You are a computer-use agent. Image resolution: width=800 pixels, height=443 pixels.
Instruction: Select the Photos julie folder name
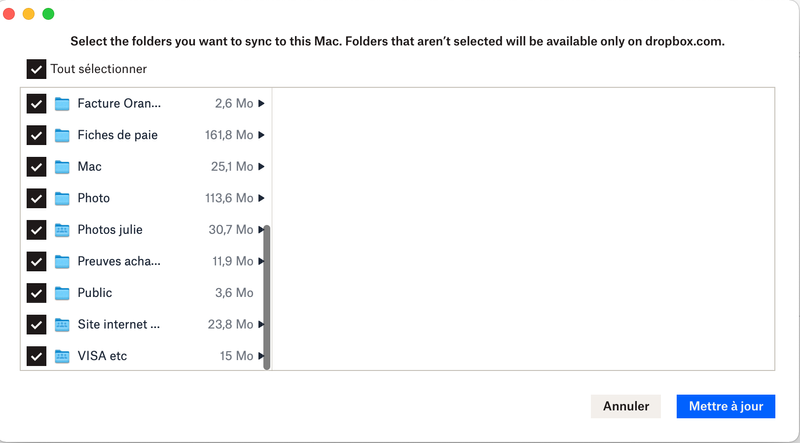(110, 230)
